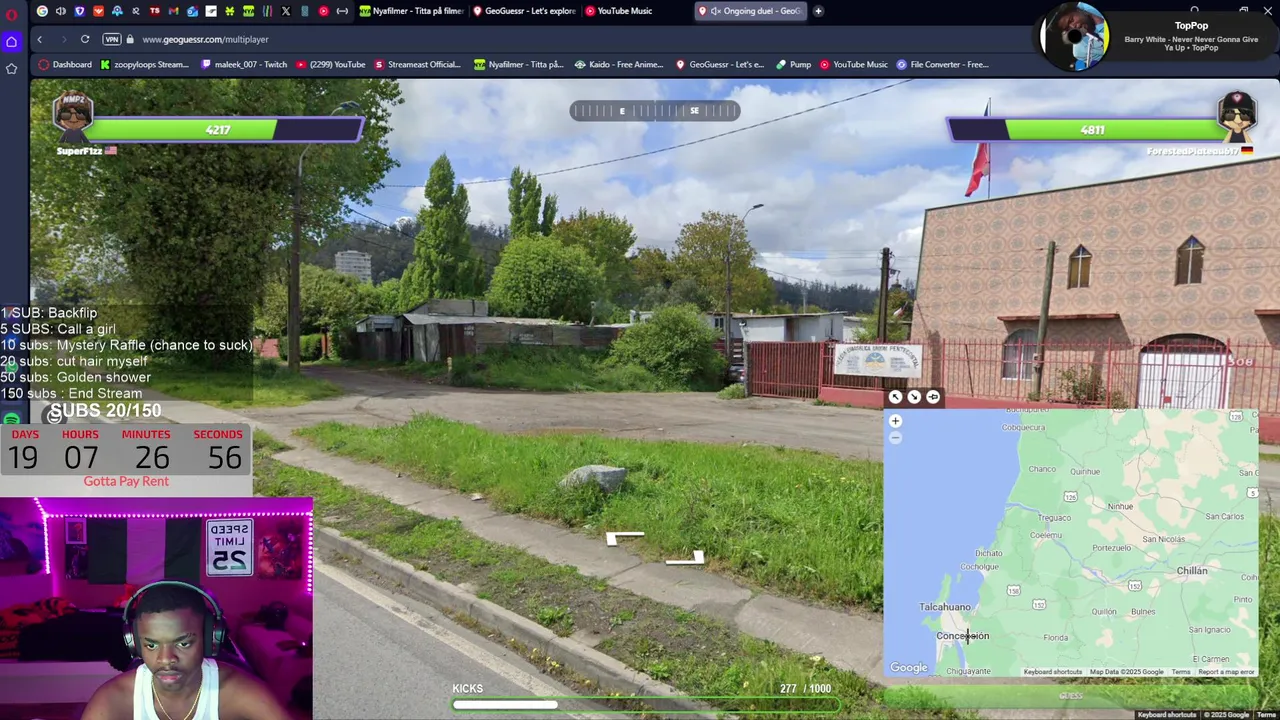
Task: Pin the guess map size
Action: coord(933,397)
